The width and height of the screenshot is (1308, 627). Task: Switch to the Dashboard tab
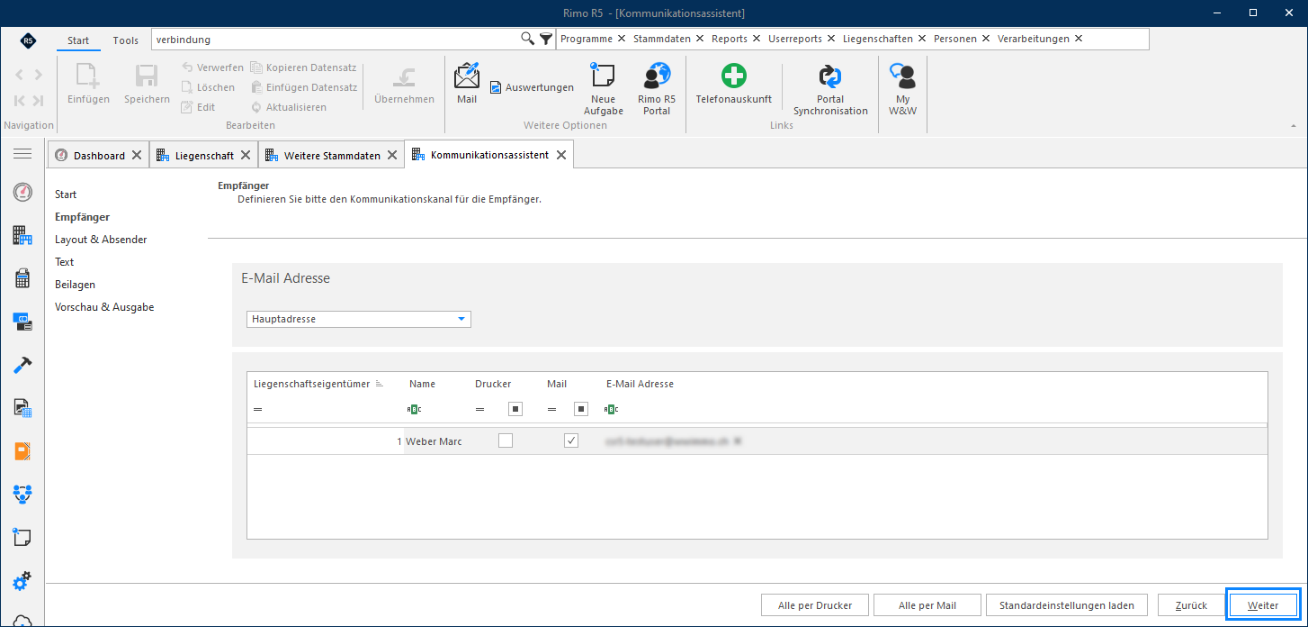(x=99, y=155)
